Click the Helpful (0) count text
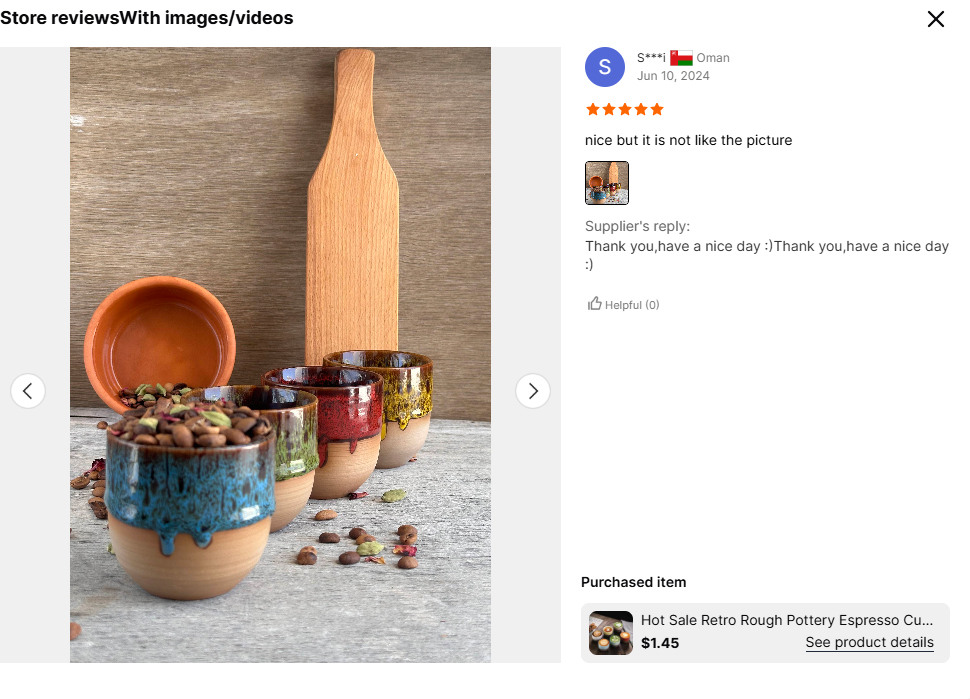 coord(632,305)
